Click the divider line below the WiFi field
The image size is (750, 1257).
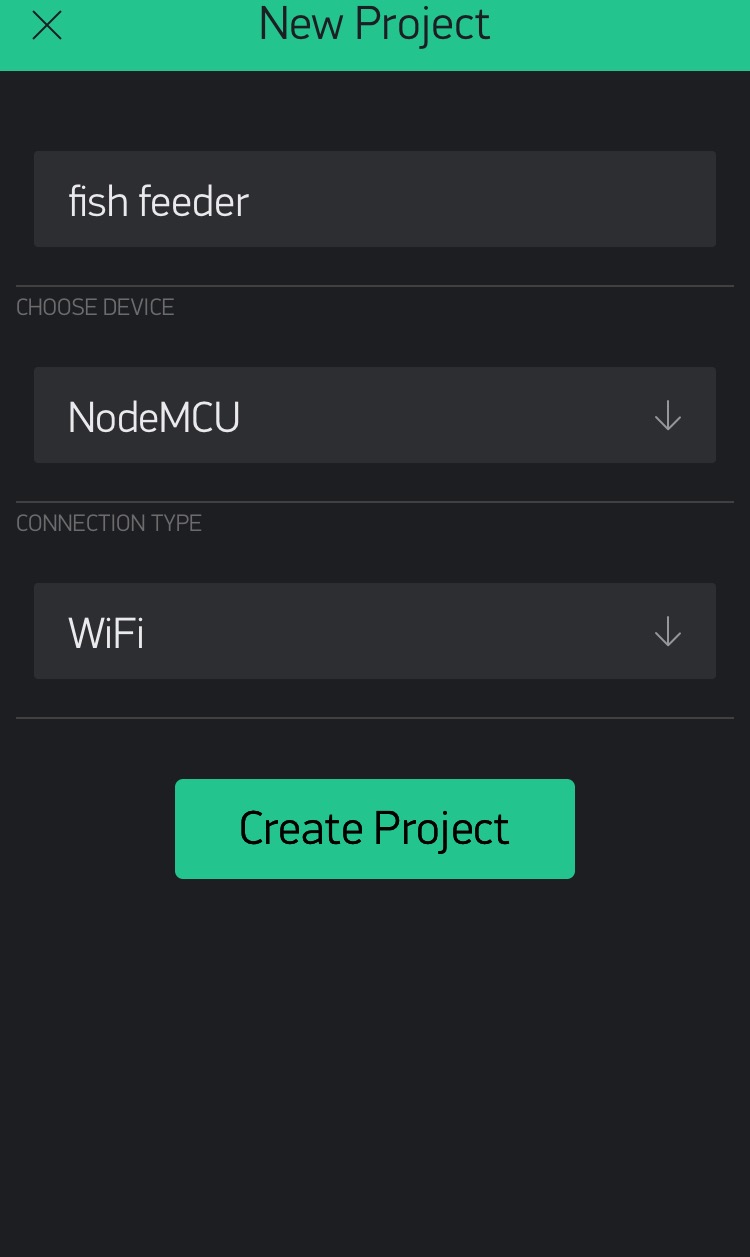point(375,718)
